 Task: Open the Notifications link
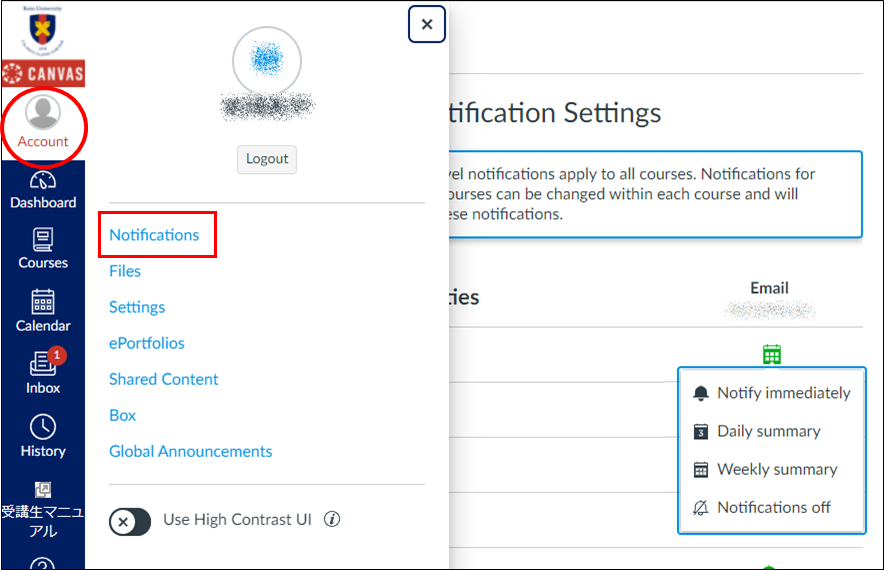tap(154, 235)
